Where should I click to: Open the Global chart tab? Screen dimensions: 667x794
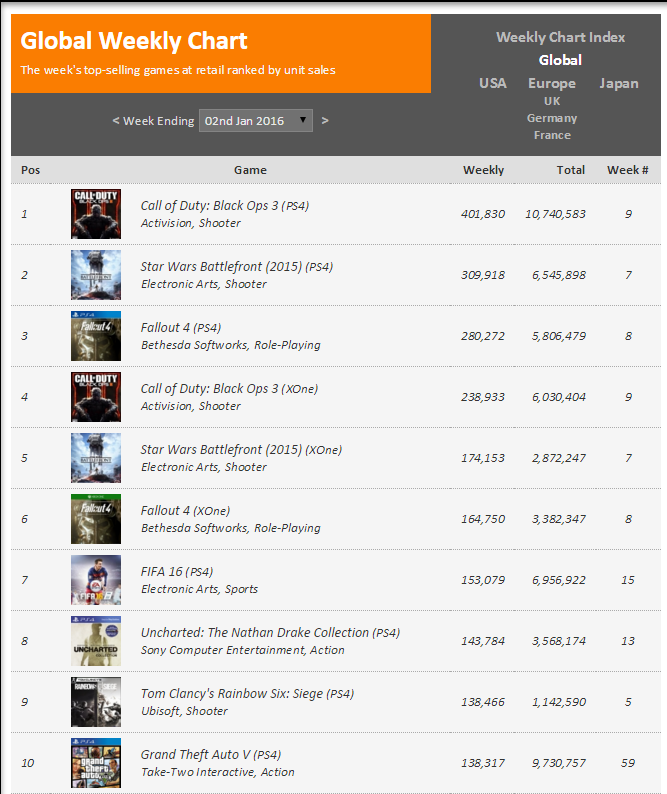pos(560,60)
